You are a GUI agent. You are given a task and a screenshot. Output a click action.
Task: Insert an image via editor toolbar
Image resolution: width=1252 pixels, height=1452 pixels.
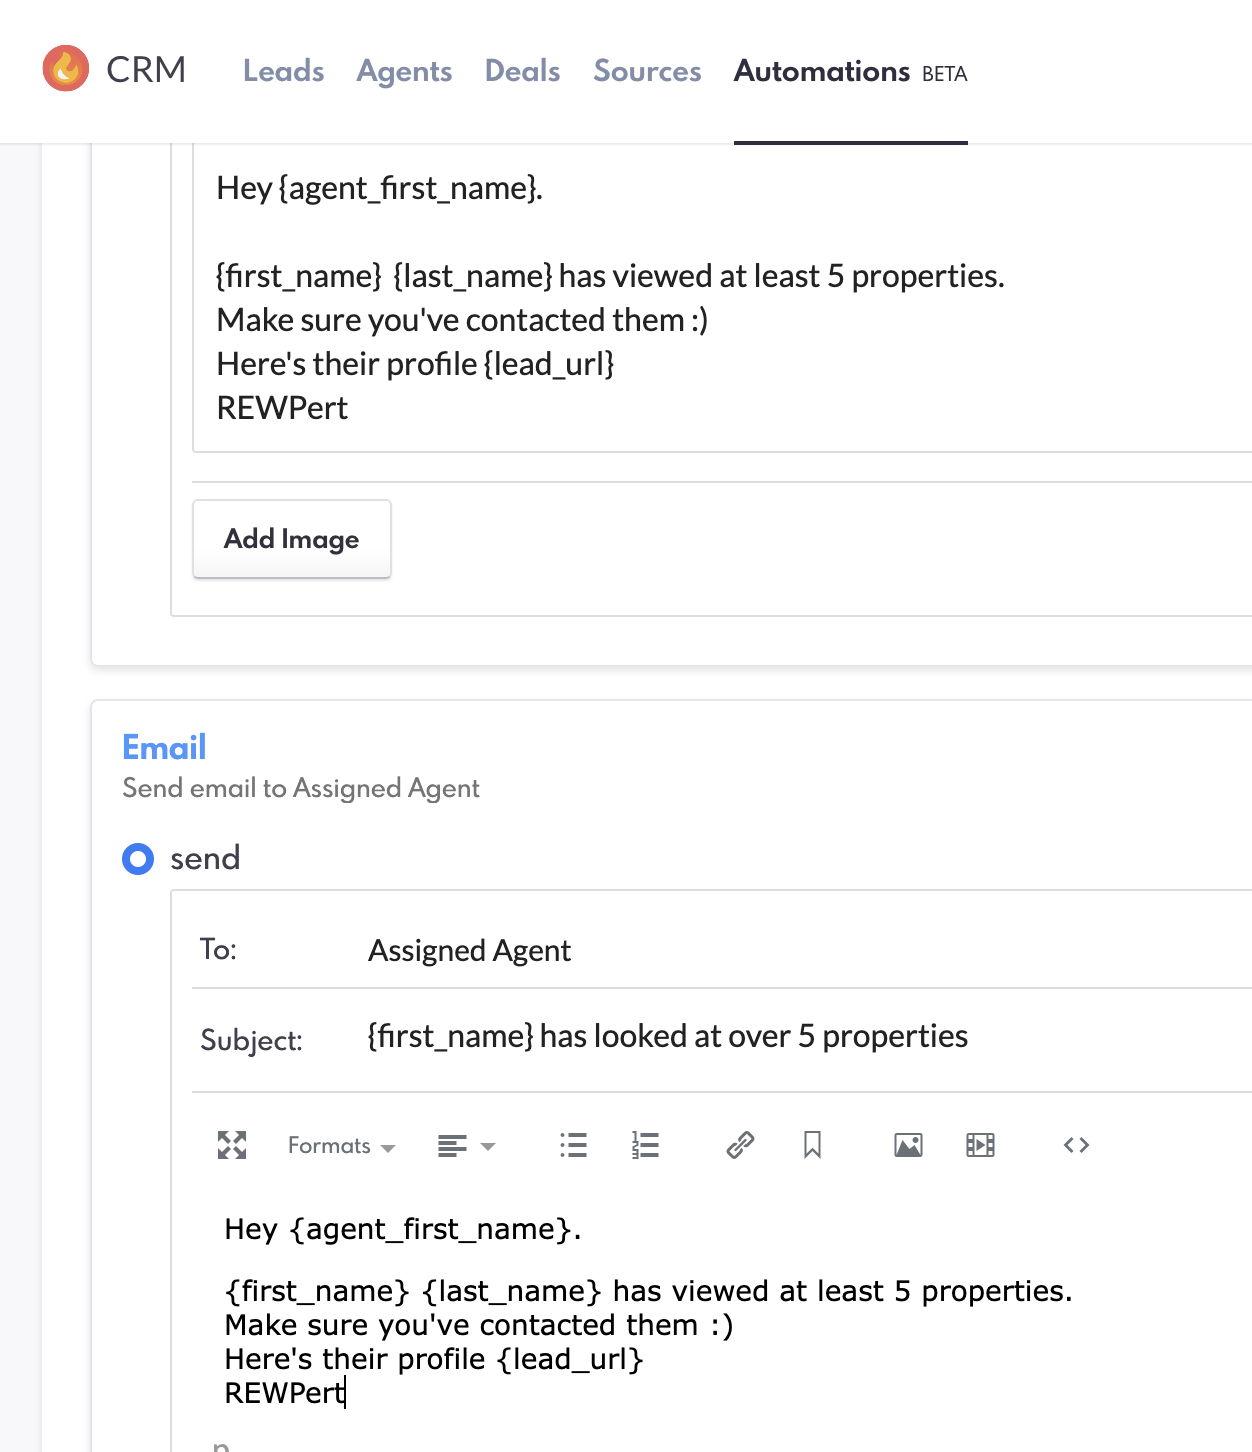point(908,1145)
